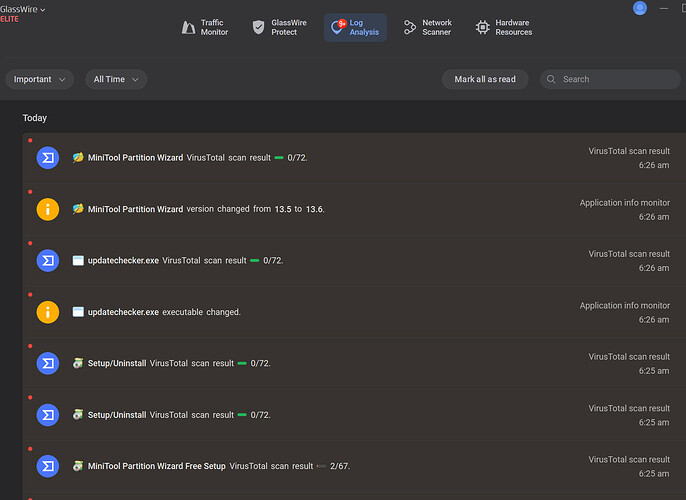Click the MiniTool Partition Wizard Free Setup app icon

click(78, 466)
